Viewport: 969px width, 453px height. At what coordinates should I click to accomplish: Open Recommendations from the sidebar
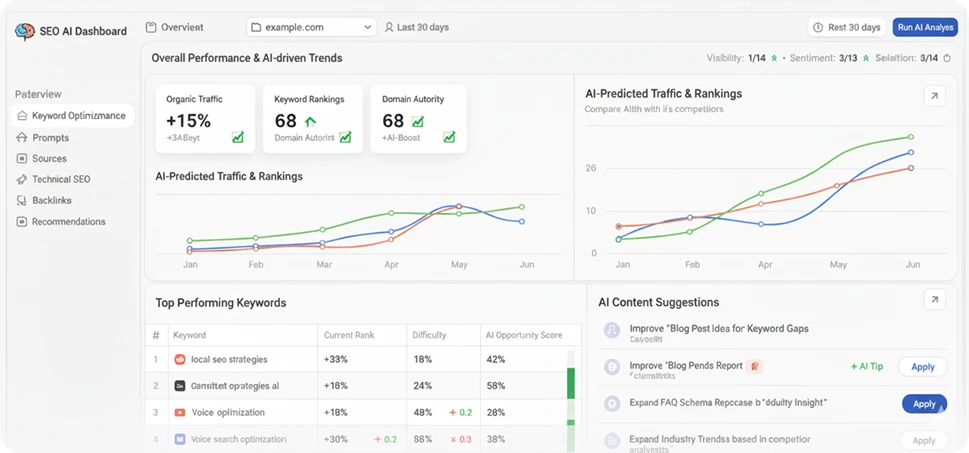click(68, 222)
